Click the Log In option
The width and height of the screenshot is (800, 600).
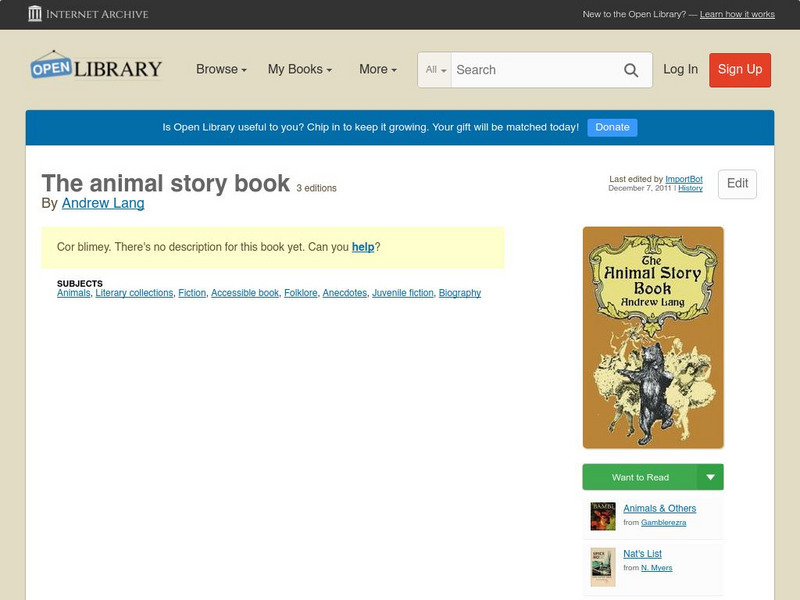click(x=680, y=70)
